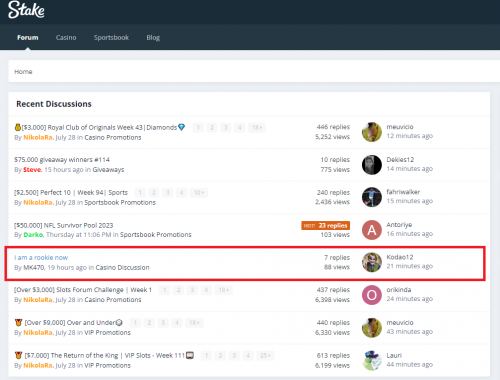
Task: Go to page 4 of Perfect 10 thread
Action: click(181, 192)
